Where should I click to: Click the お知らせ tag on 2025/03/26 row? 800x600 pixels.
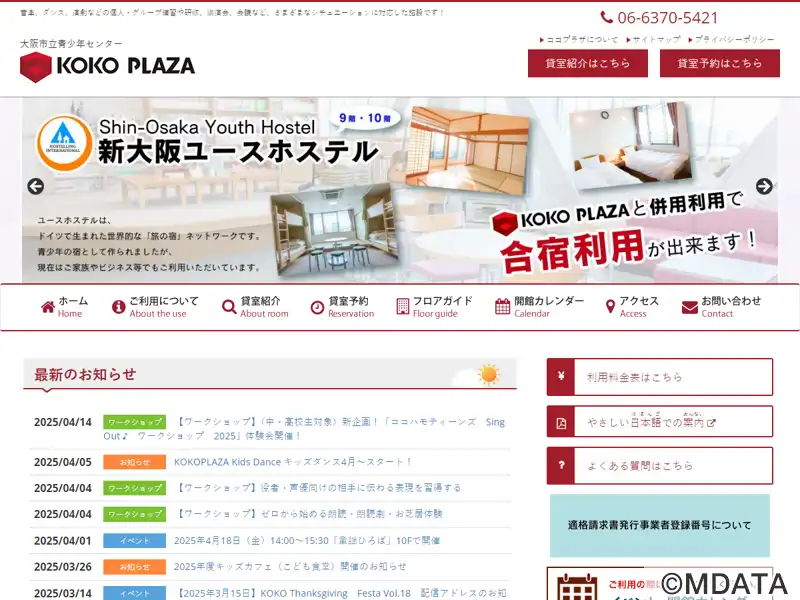coord(135,566)
